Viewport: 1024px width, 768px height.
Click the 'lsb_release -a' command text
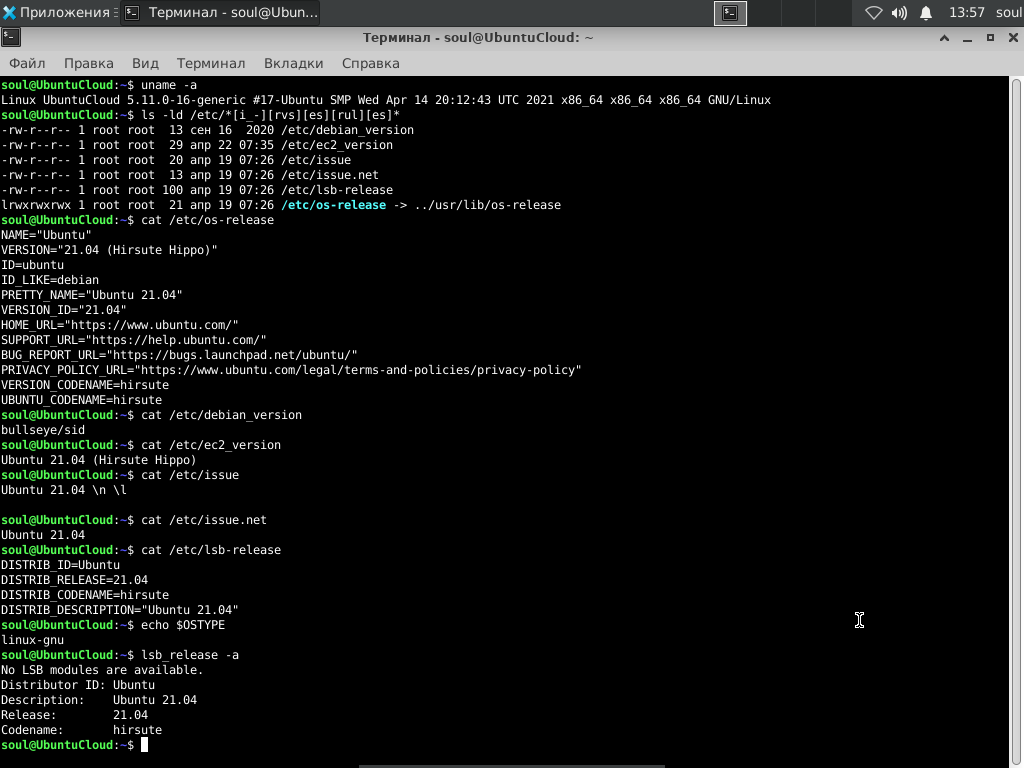pyautogui.click(x=190, y=655)
